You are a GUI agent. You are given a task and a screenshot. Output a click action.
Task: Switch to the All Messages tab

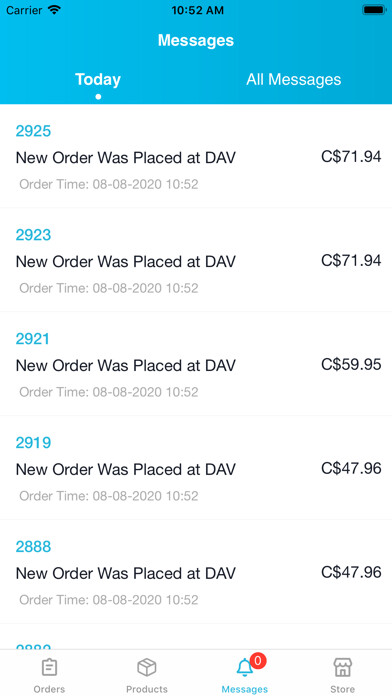(294, 79)
